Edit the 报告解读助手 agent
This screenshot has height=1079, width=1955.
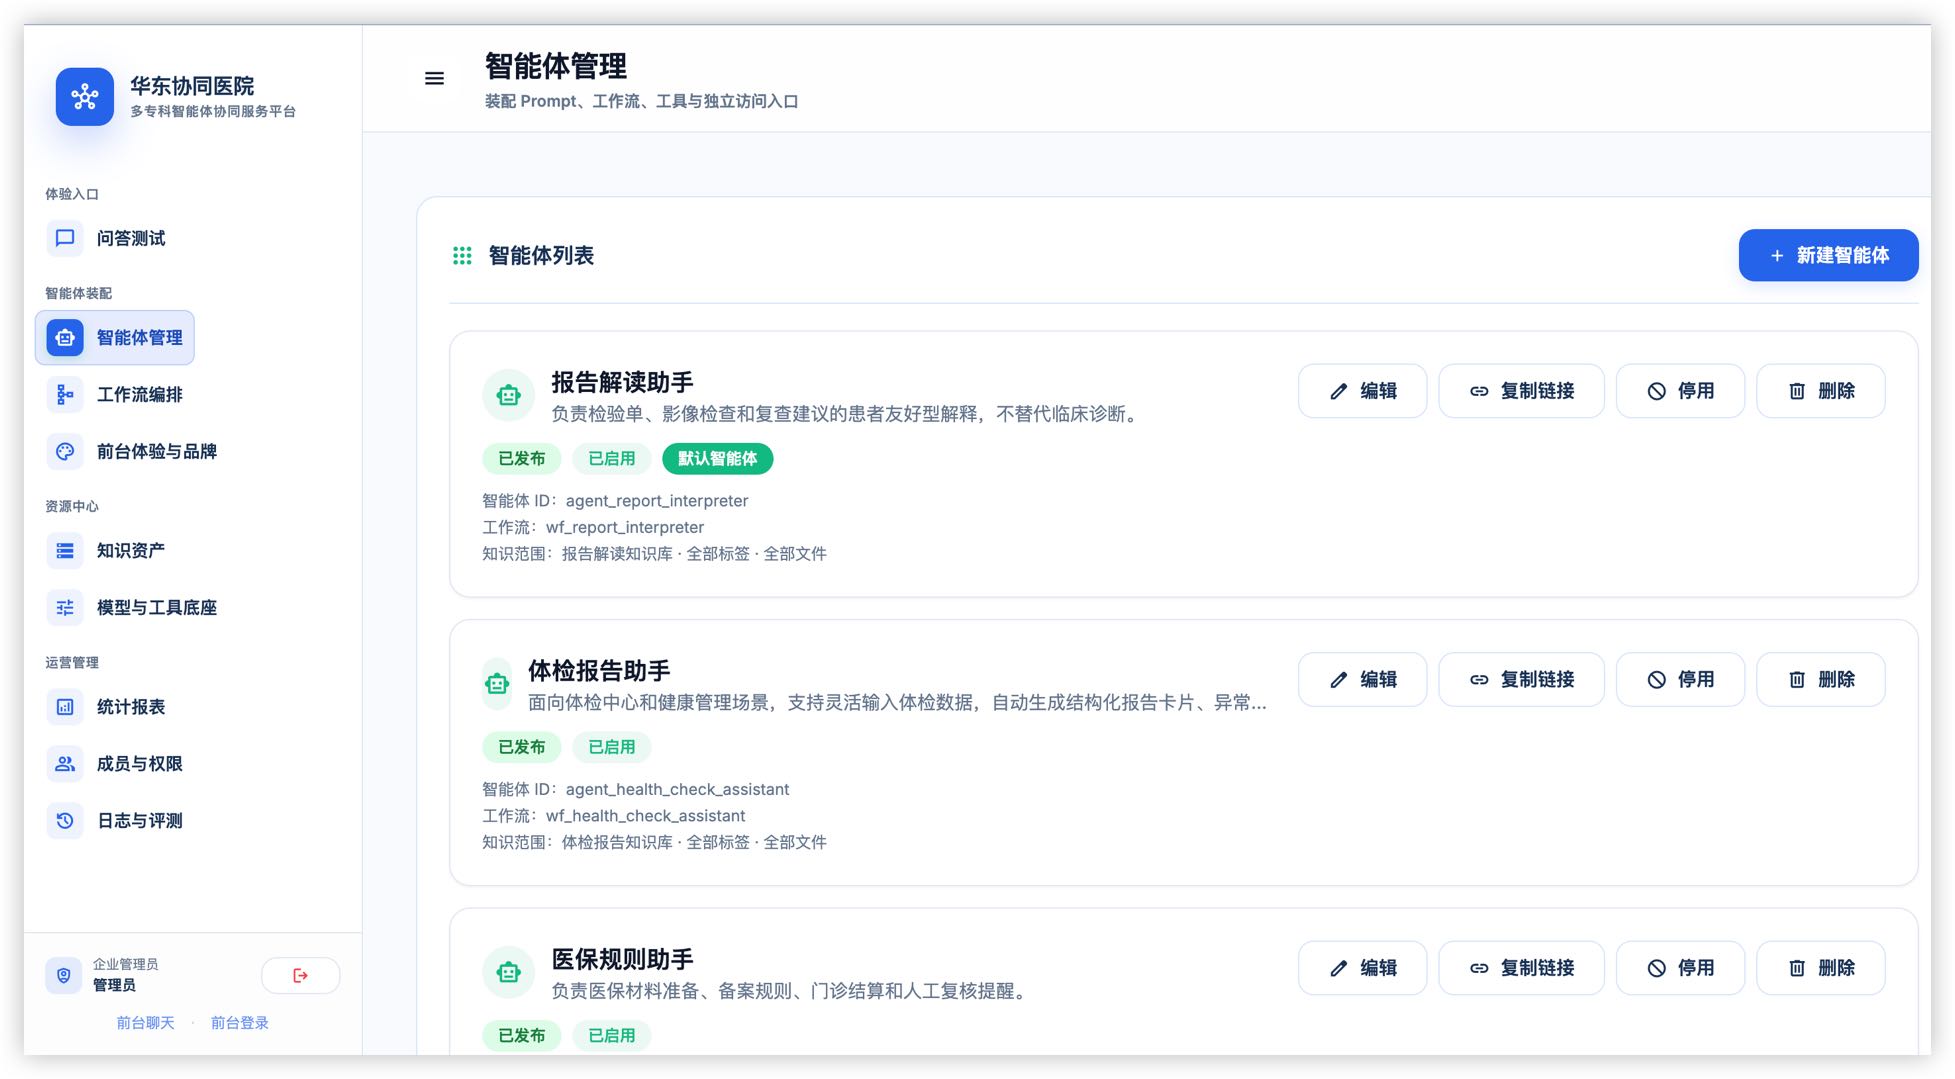point(1362,391)
